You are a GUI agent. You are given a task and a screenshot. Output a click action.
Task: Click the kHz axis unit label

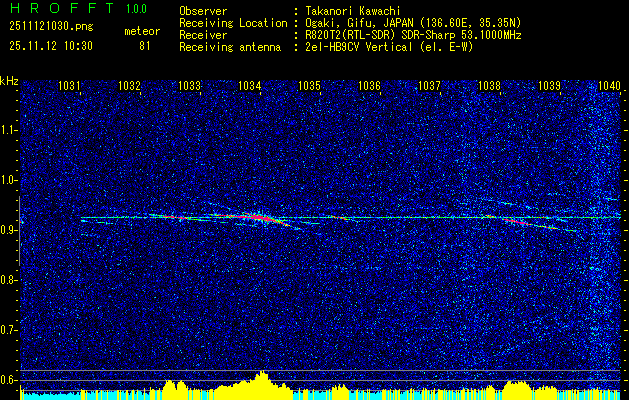[x=9, y=81]
